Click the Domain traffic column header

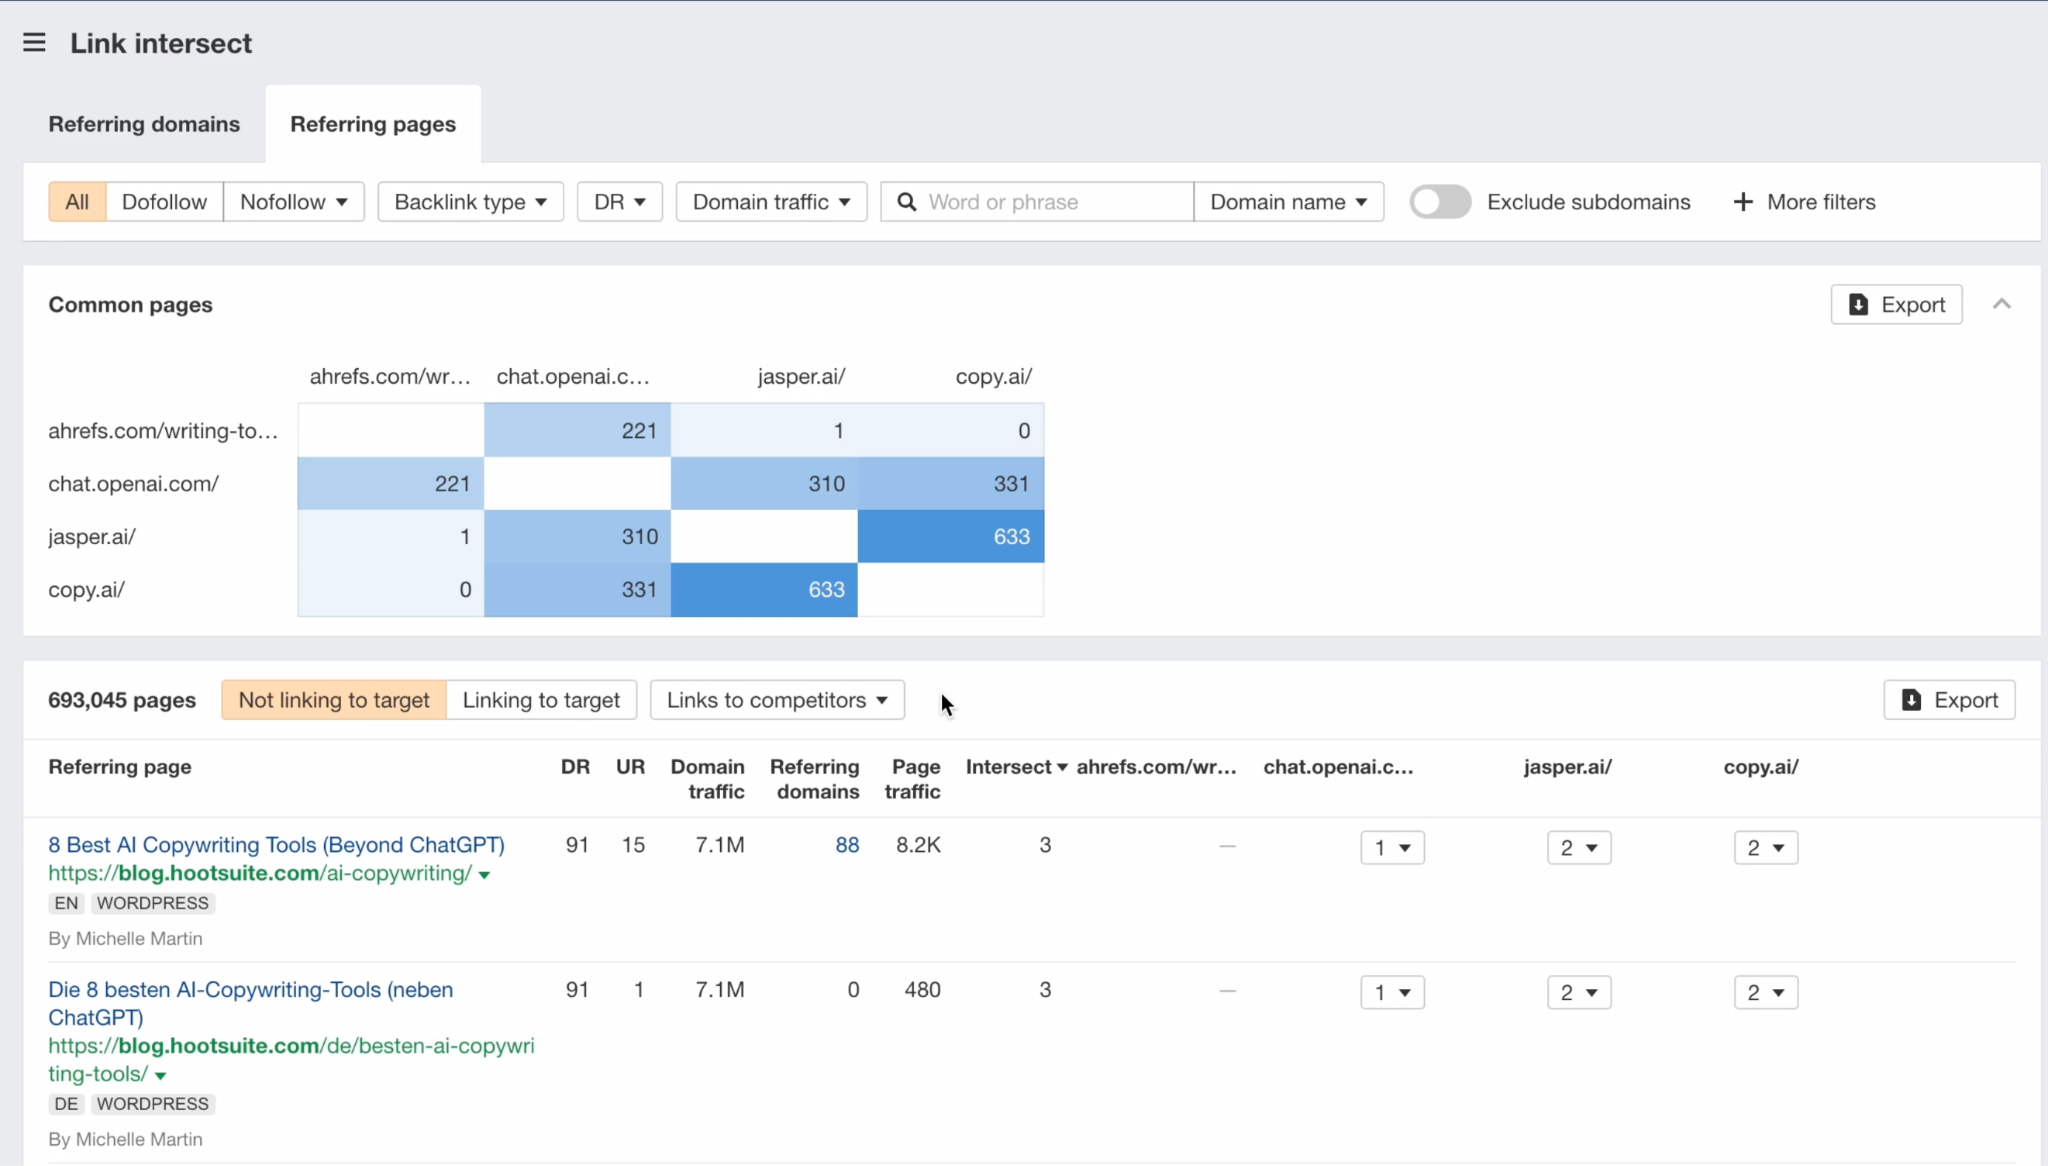tap(708, 779)
